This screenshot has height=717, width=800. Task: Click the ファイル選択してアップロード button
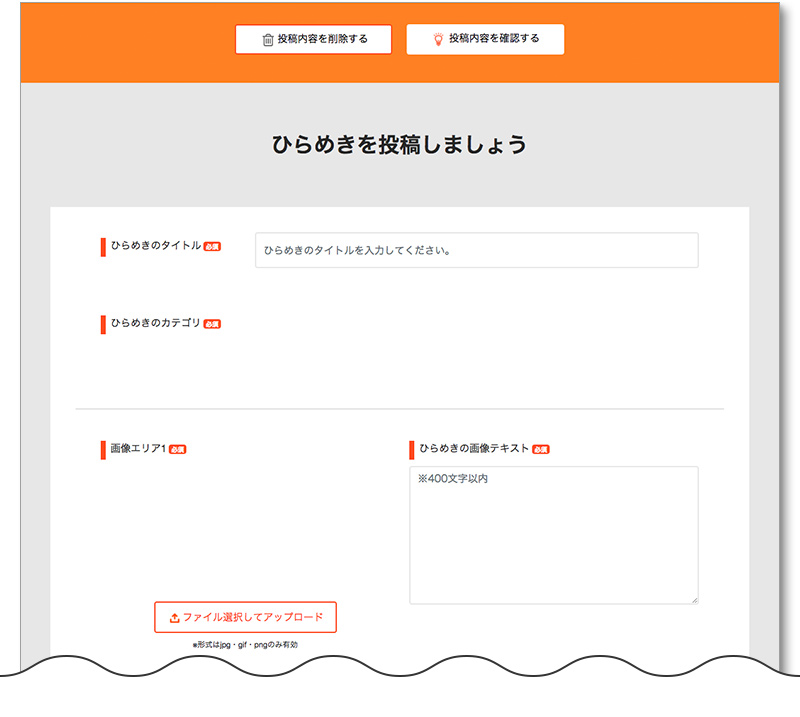click(x=245, y=617)
